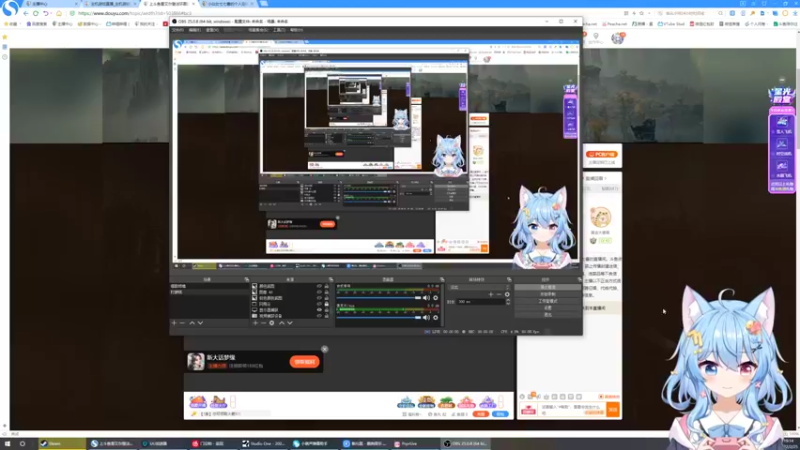Image resolution: width=800 pixels, height=450 pixels.
Task: Toggle visibility of the second source row
Action: (x=319, y=292)
